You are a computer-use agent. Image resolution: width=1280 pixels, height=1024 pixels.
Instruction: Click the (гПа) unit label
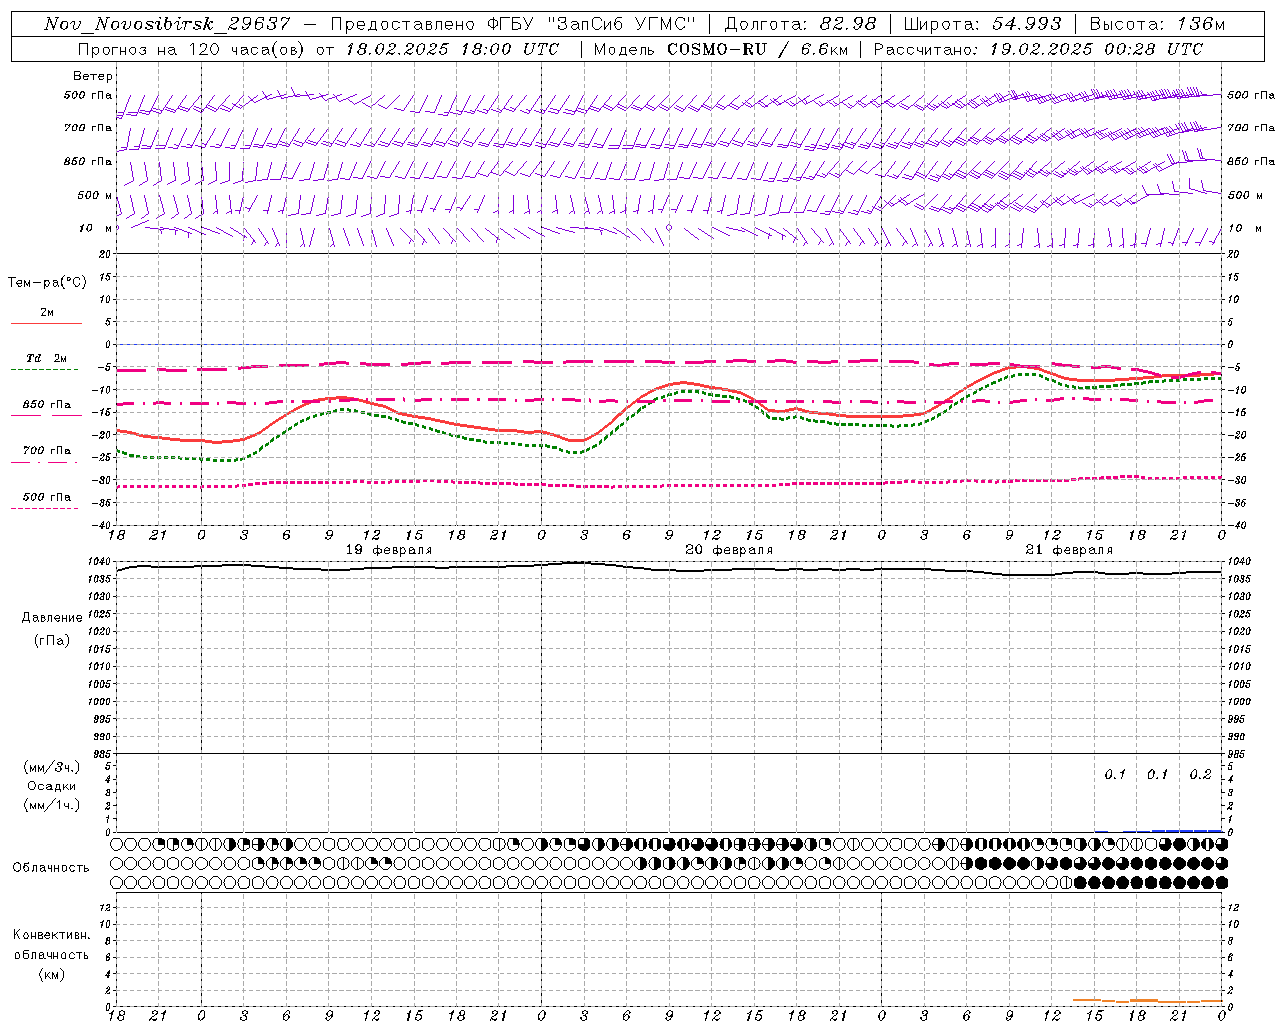(x=52, y=640)
